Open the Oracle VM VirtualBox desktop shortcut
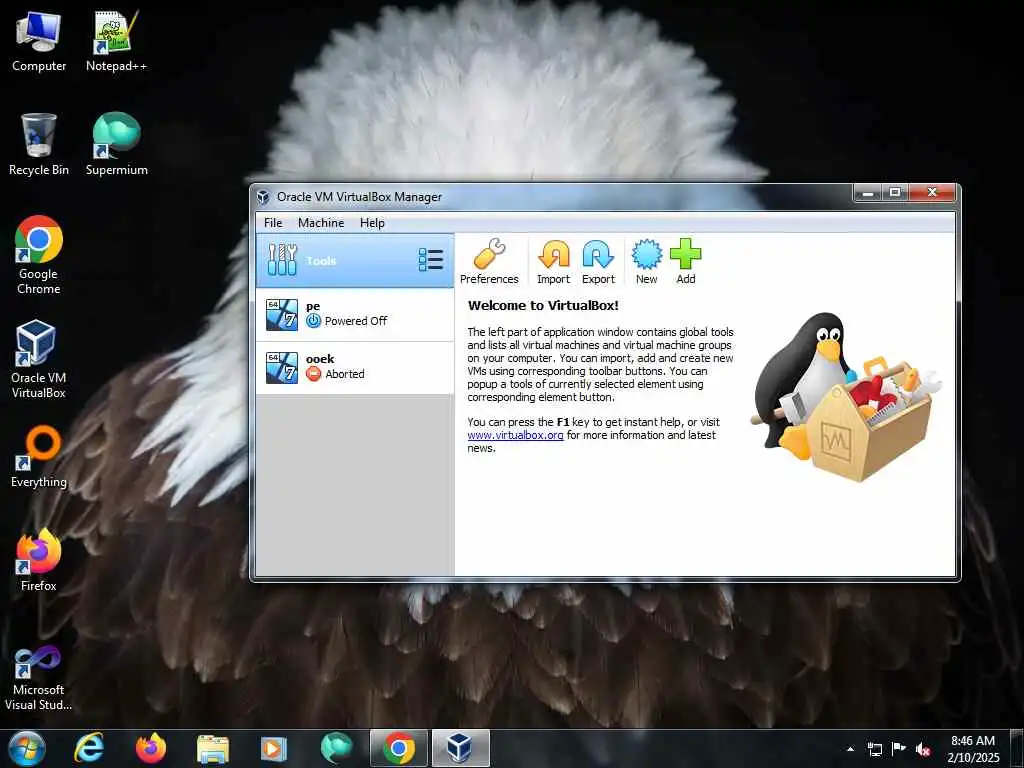This screenshot has width=1024, height=768. [x=39, y=359]
